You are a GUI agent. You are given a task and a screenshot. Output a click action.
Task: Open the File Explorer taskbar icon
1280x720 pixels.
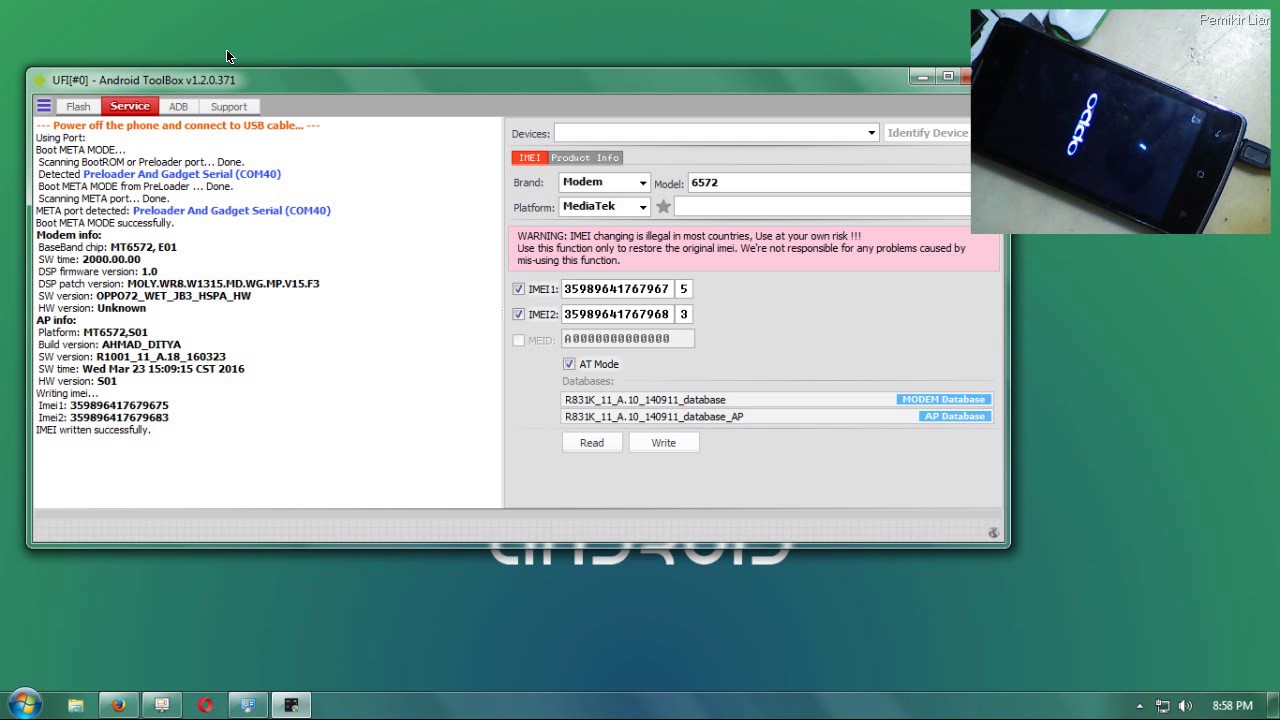click(x=76, y=705)
